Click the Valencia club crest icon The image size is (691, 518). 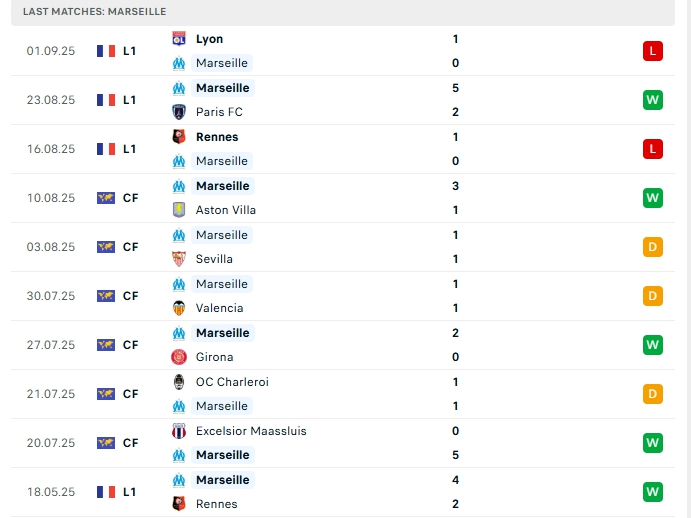point(179,308)
